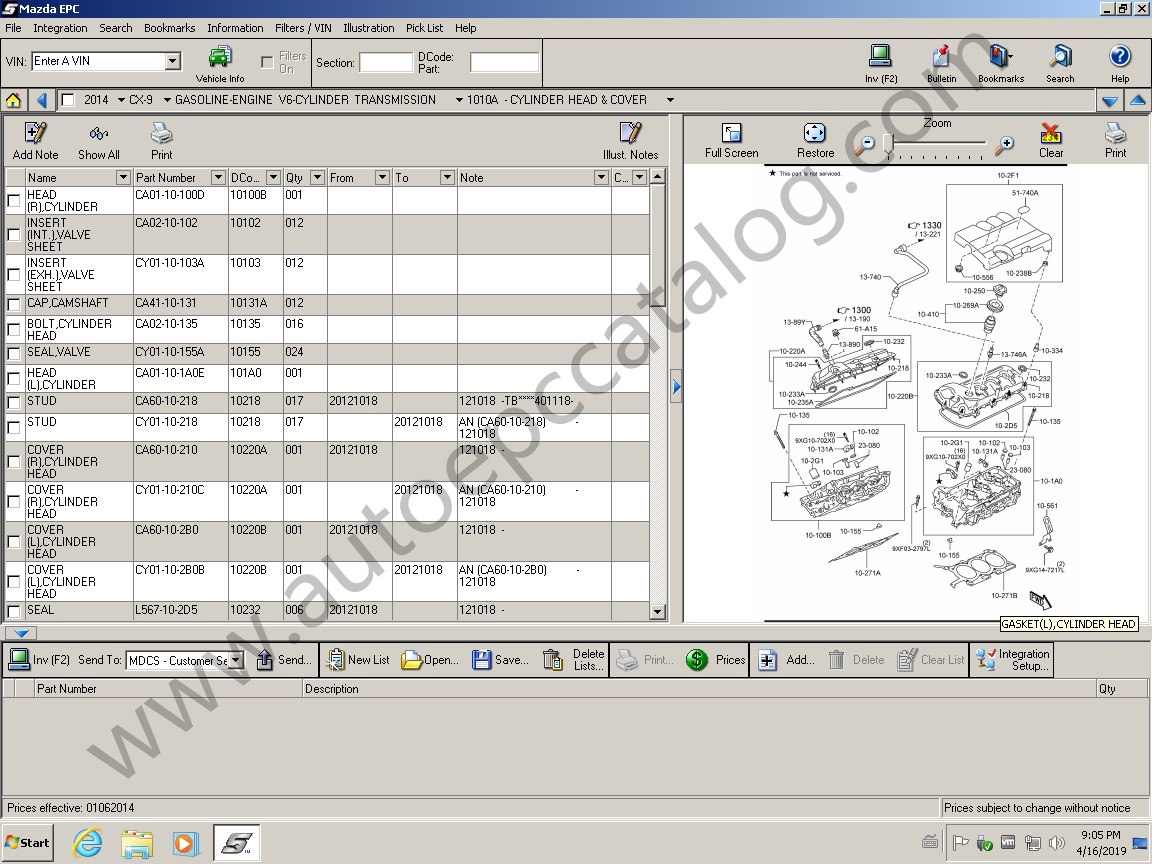Image resolution: width=1152 pixels, height=864 pixels.
Task: Click parts list scrollbar down arrow
Action: tap(658, 611)
